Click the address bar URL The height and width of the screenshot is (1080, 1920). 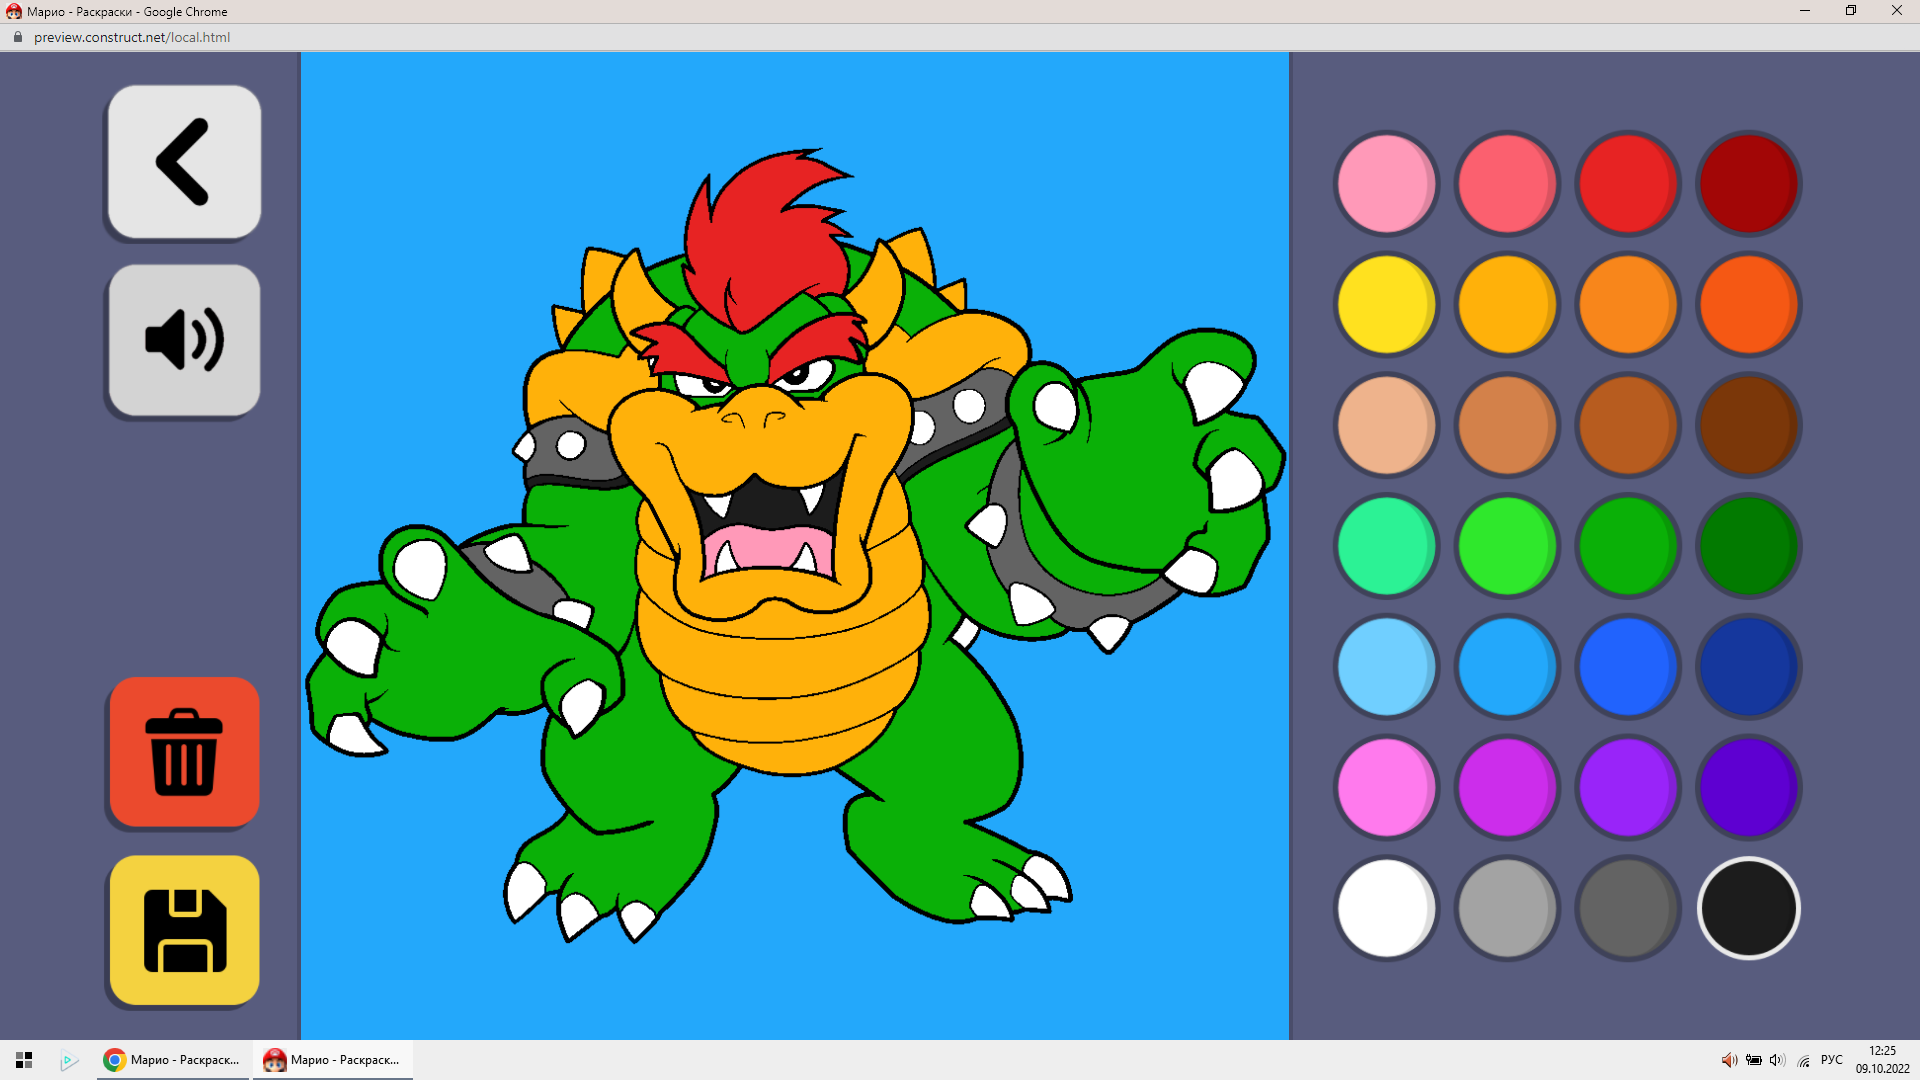(132, 37)
